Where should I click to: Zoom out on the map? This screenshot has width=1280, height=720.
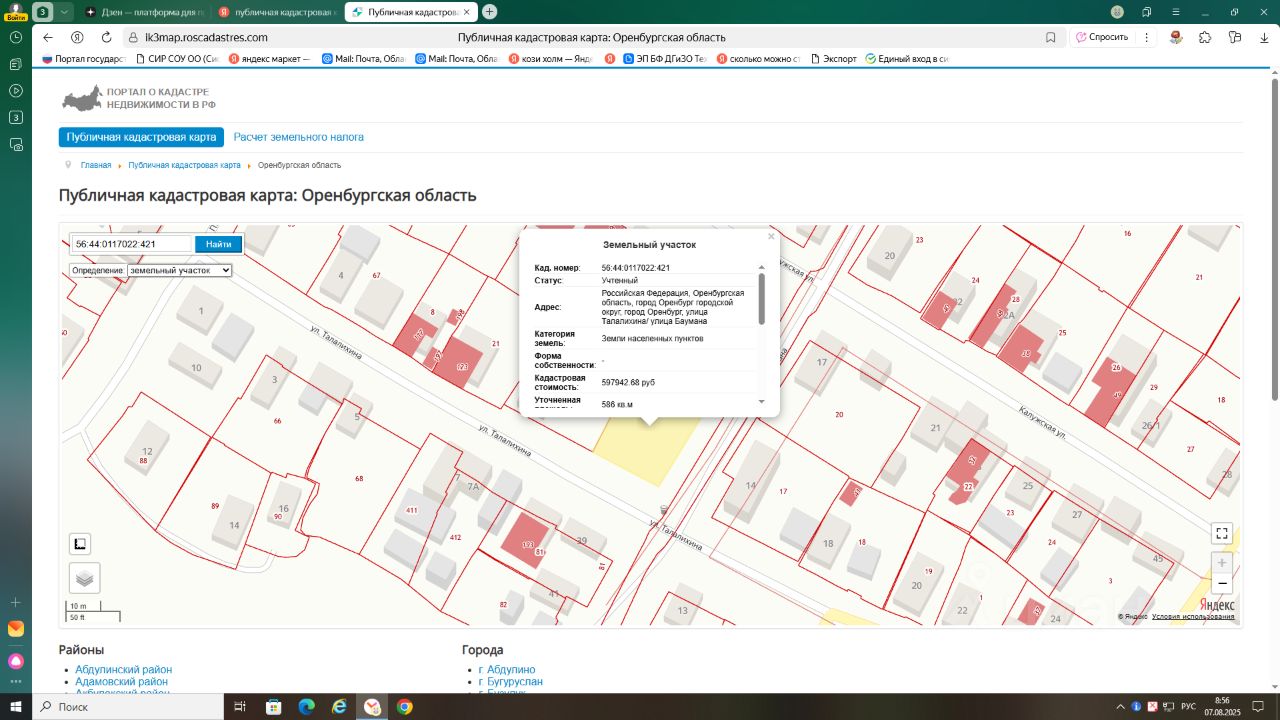pos(1221,584)
